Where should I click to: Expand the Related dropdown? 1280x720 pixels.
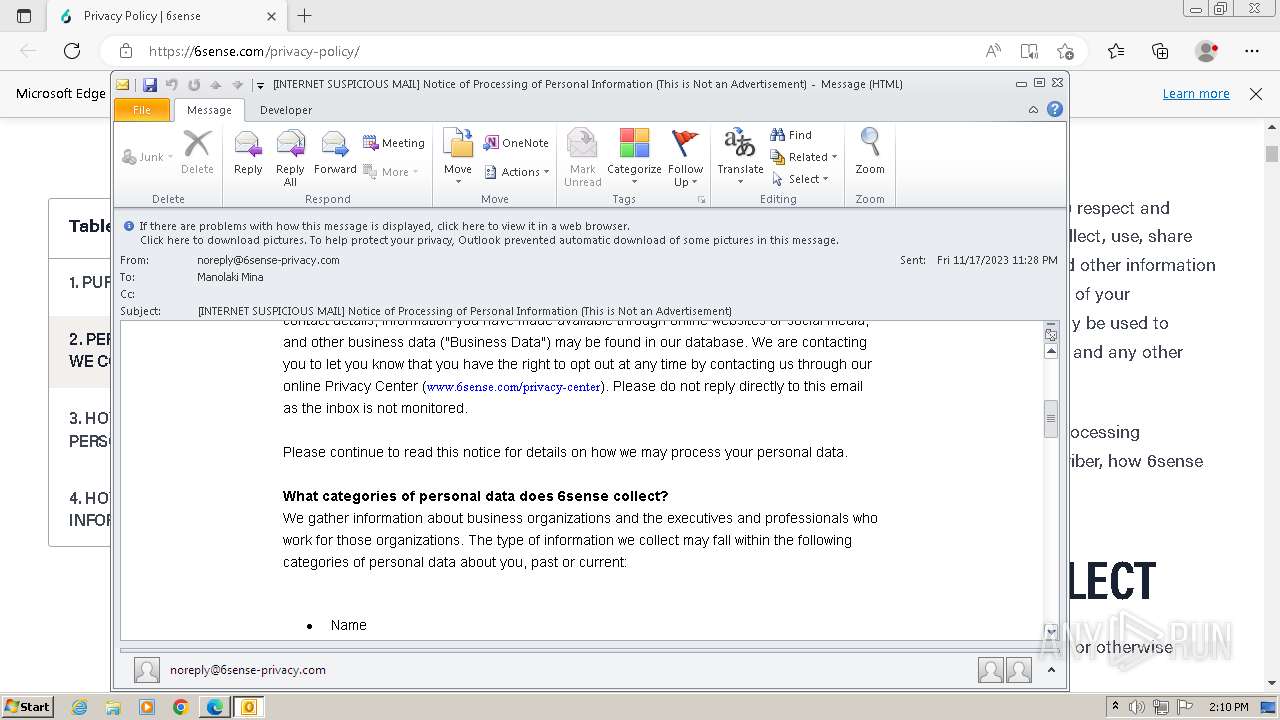click(804, 157)
